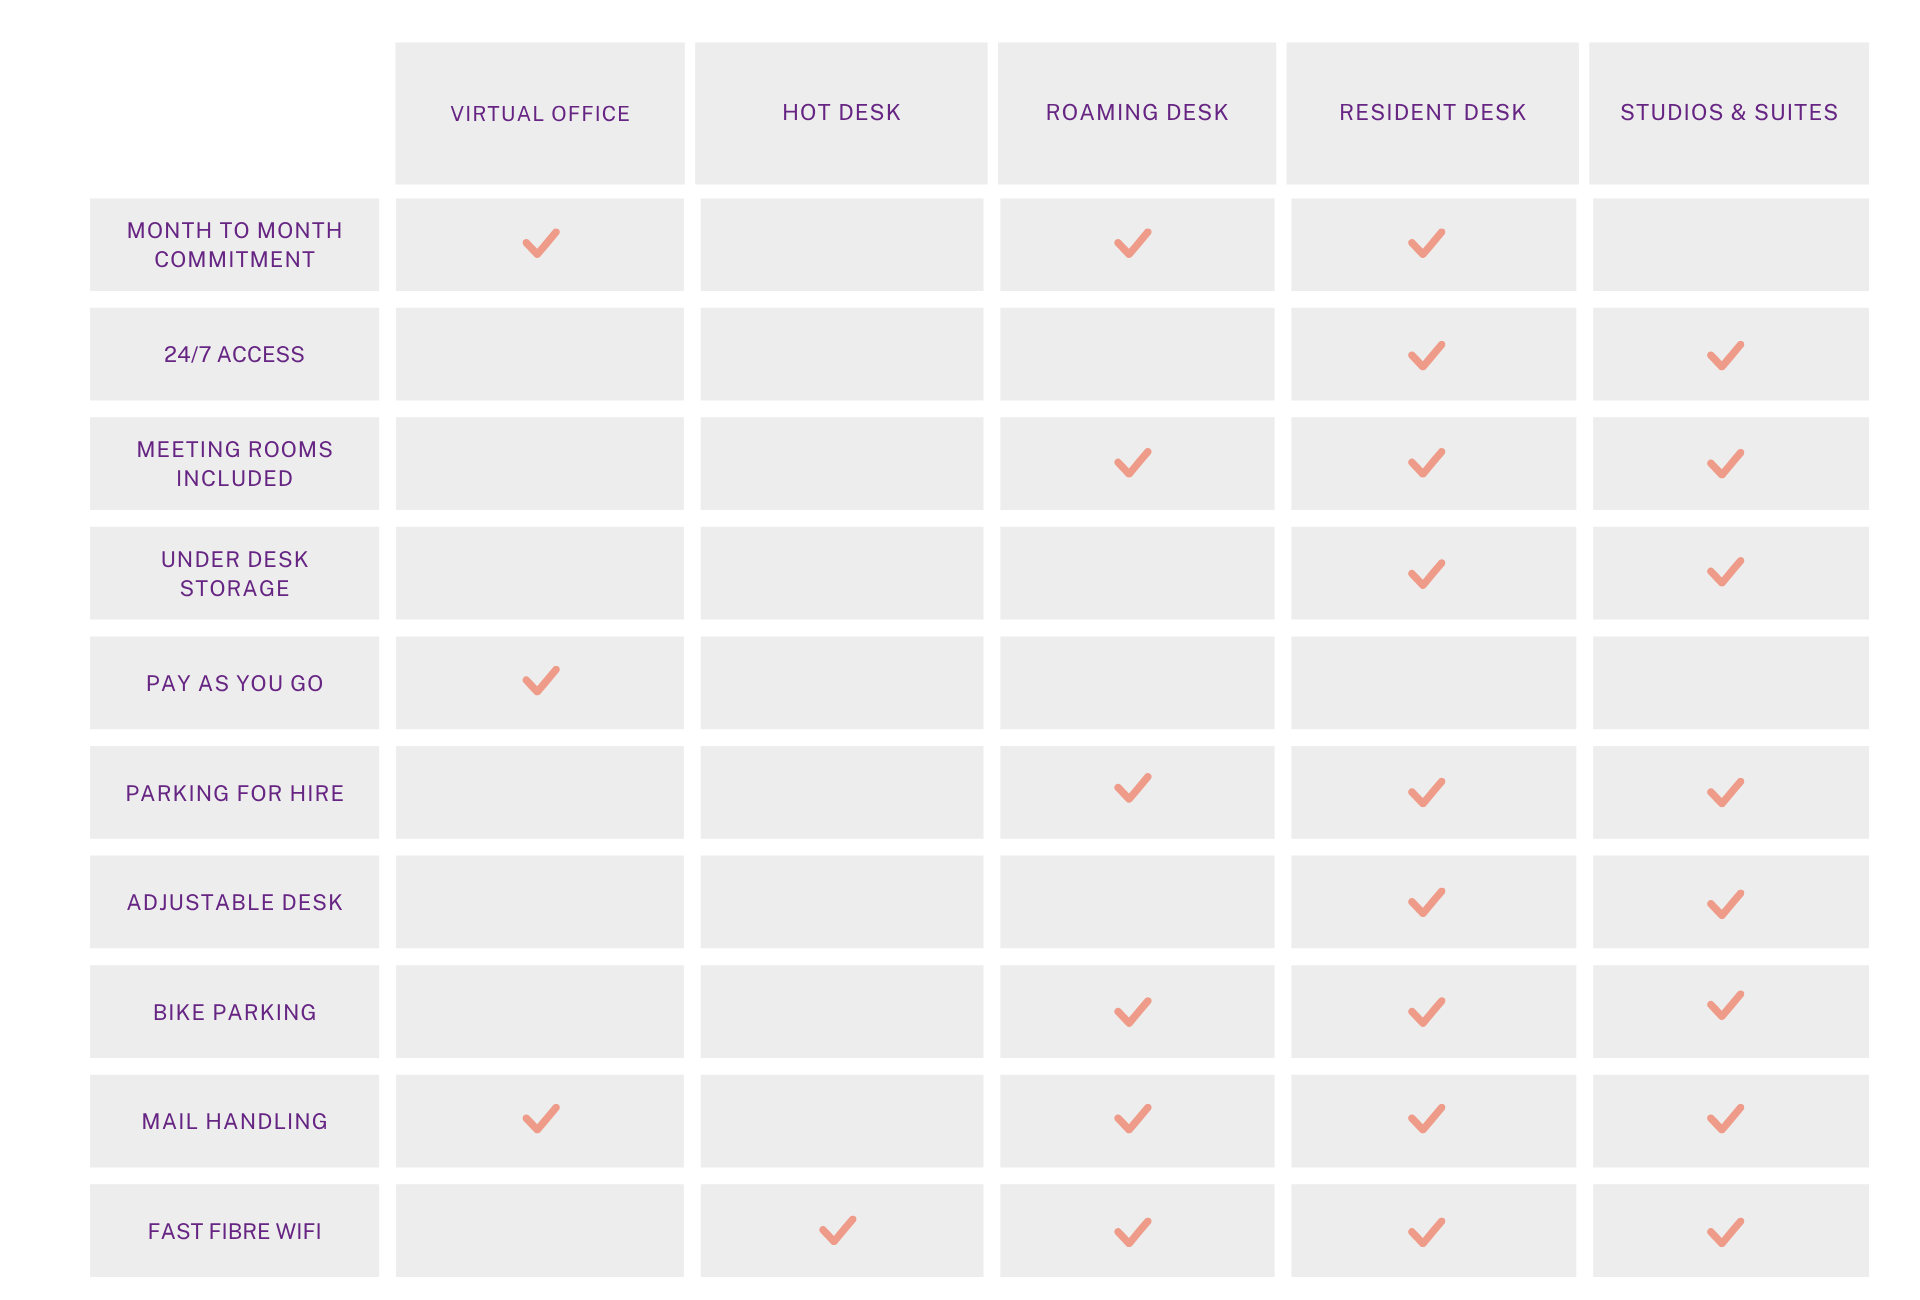Click Virtual Office mail handling checkmark
1920x1300 pixels.
click(x=541, y=1118)
